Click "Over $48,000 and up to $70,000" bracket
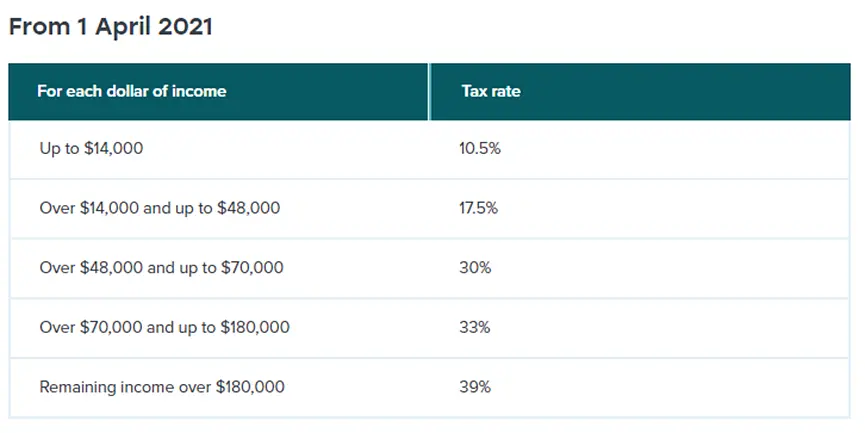 (x=161, y=267)
